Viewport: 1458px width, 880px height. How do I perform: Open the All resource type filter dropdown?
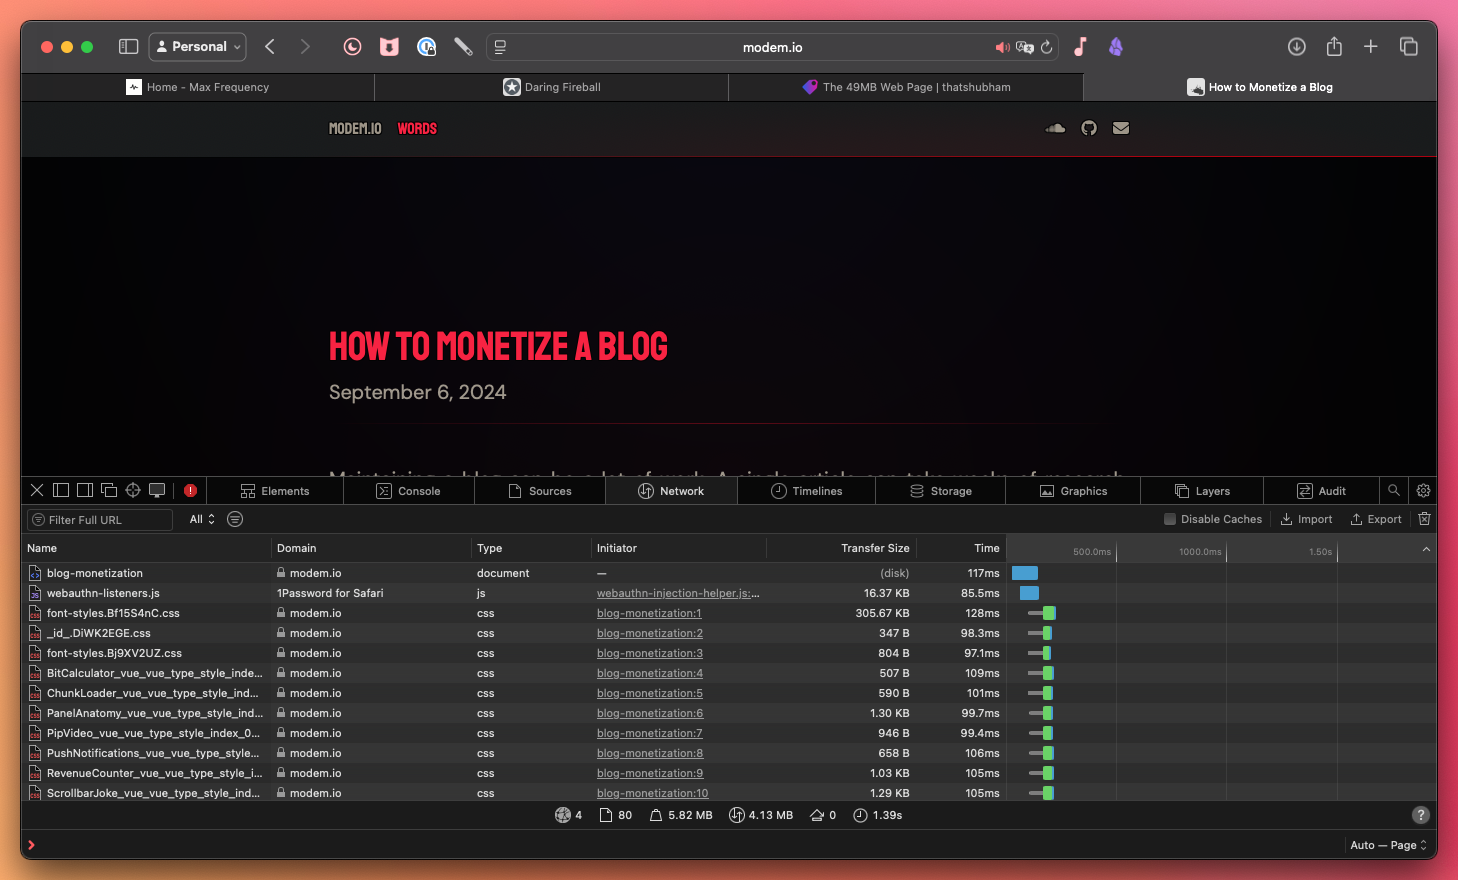point(202,519)
